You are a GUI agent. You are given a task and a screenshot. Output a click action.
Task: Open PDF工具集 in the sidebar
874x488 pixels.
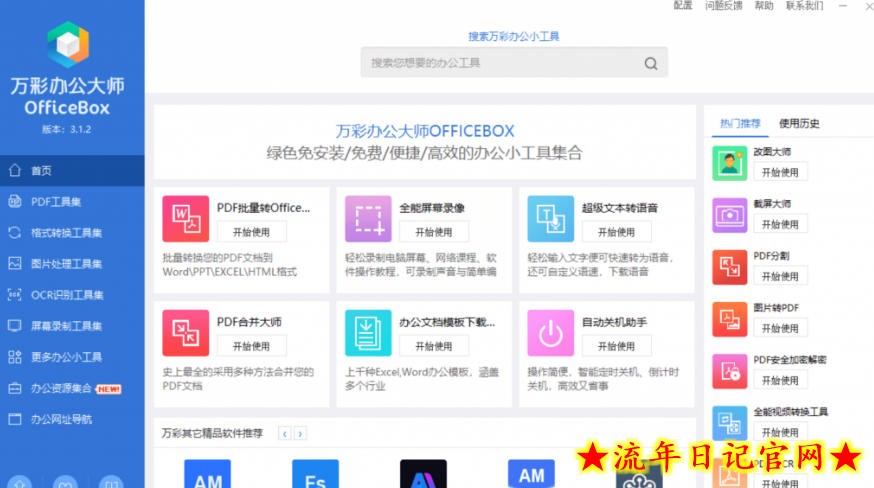click(72, 201)
